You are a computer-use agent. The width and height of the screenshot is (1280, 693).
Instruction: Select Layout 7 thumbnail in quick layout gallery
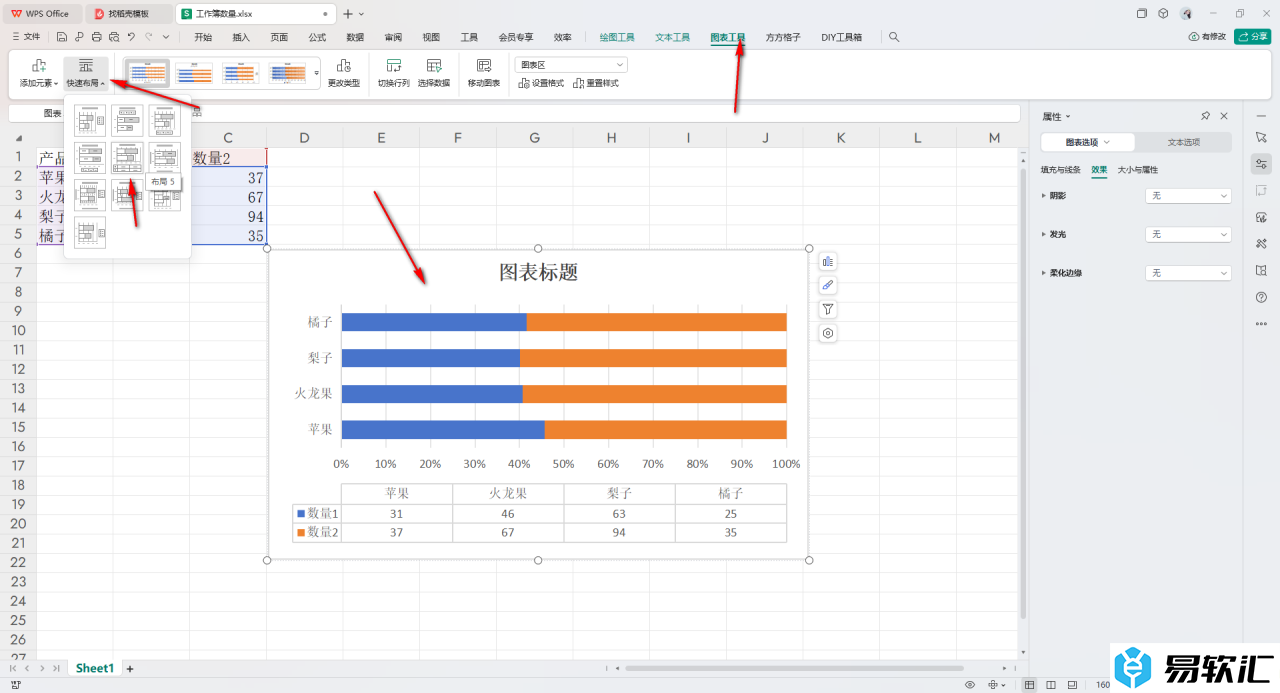coord(90,195)
